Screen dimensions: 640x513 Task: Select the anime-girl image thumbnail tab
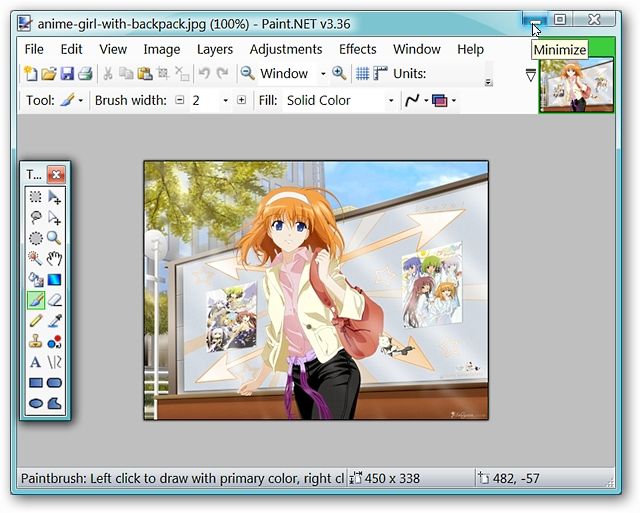click(x=577, y=85)
